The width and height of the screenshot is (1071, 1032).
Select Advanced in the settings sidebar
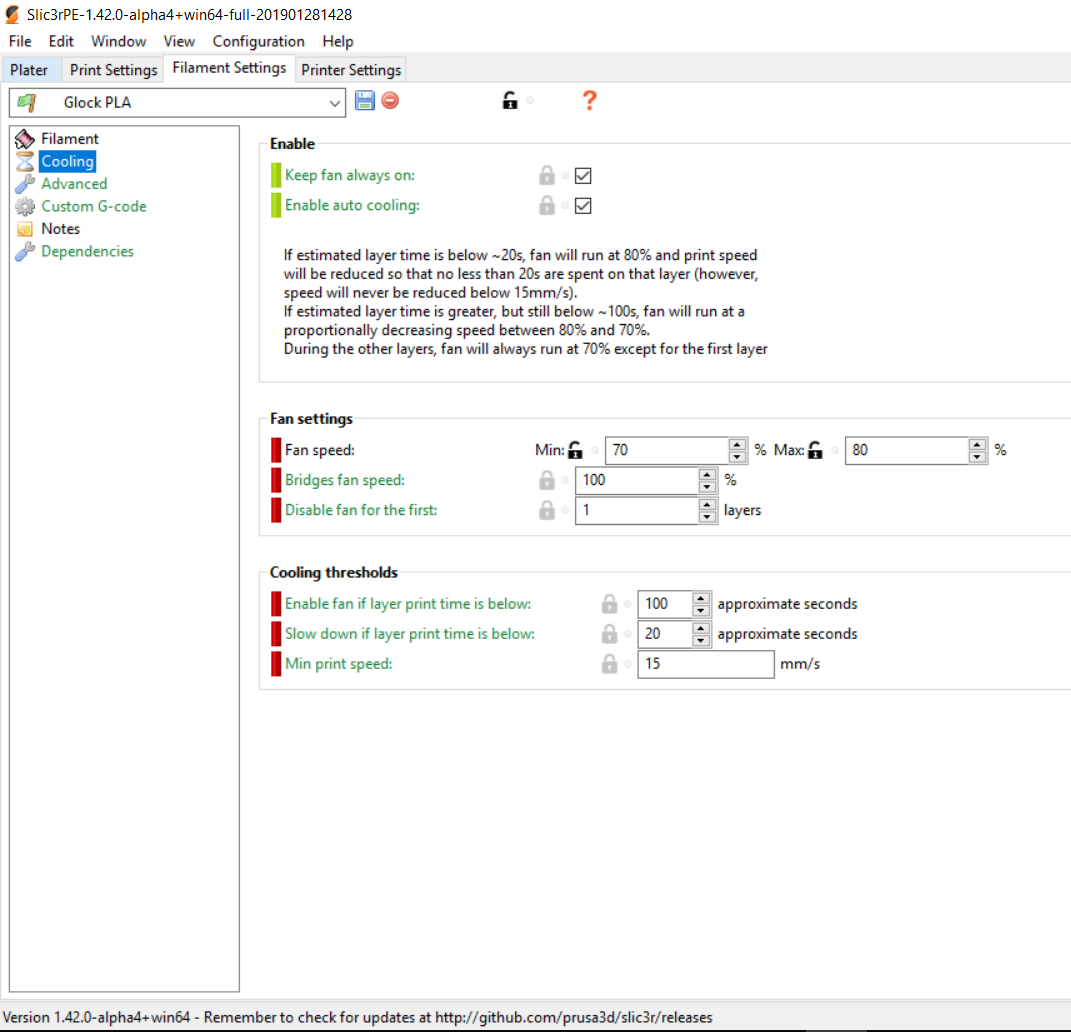coord(74,184)
